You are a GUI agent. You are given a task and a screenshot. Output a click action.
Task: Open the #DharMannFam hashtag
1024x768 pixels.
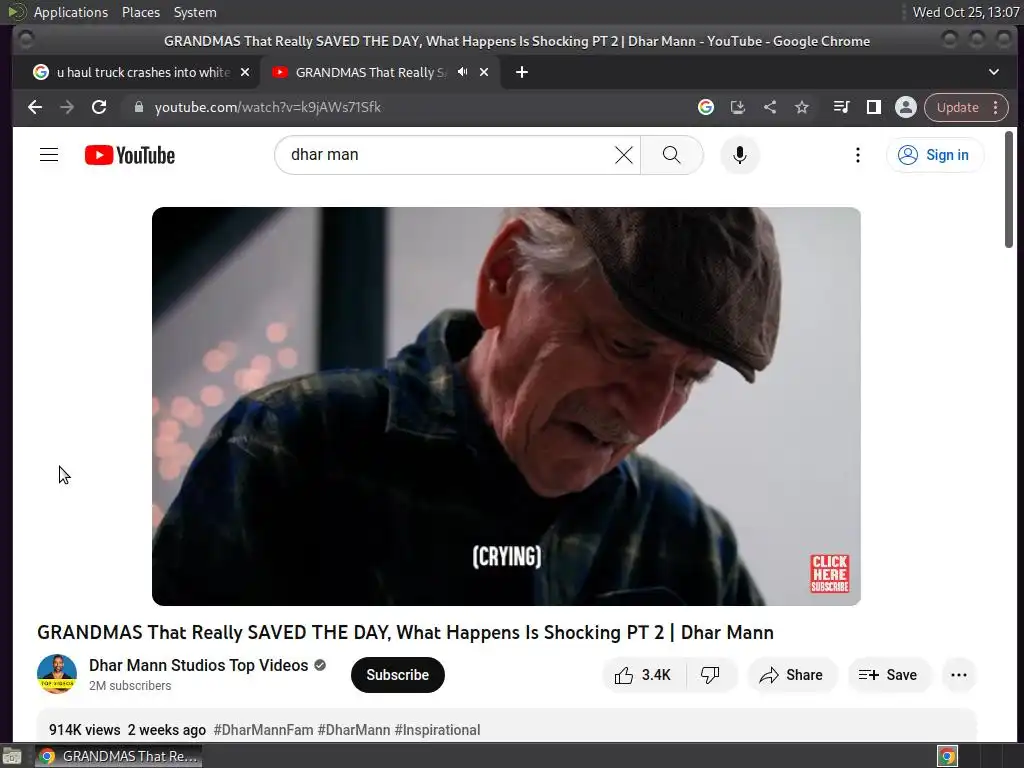pos(263,729)
